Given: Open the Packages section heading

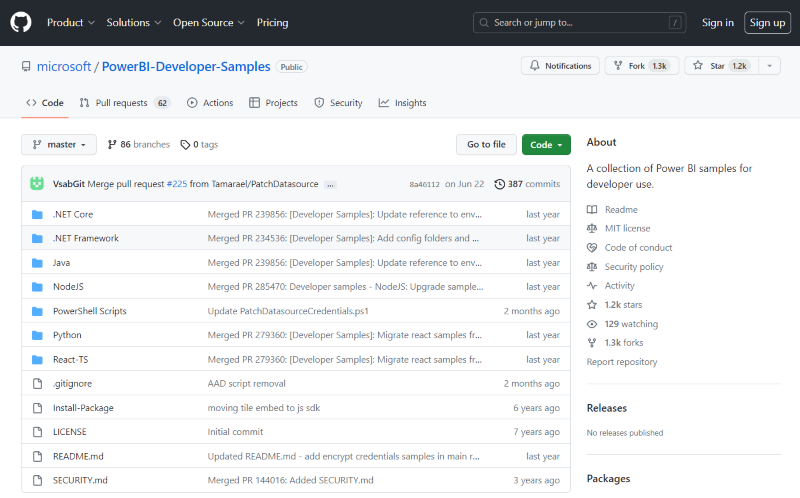Looking at the screenshot, I should [608, 479].
